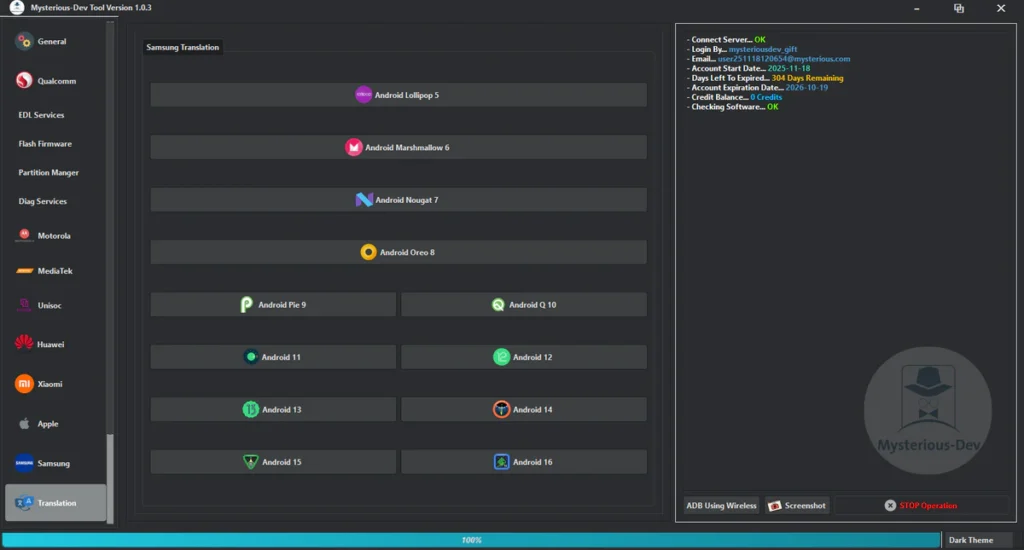Click the Qualcomm icon in sidebar
1024x550 pixels.
24,81
